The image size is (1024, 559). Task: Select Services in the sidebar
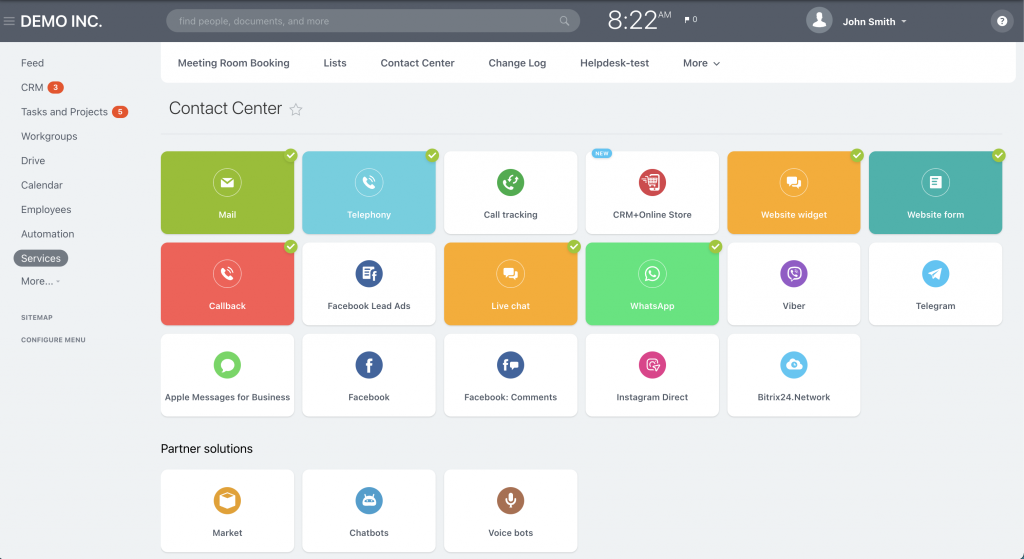[40, 259]
